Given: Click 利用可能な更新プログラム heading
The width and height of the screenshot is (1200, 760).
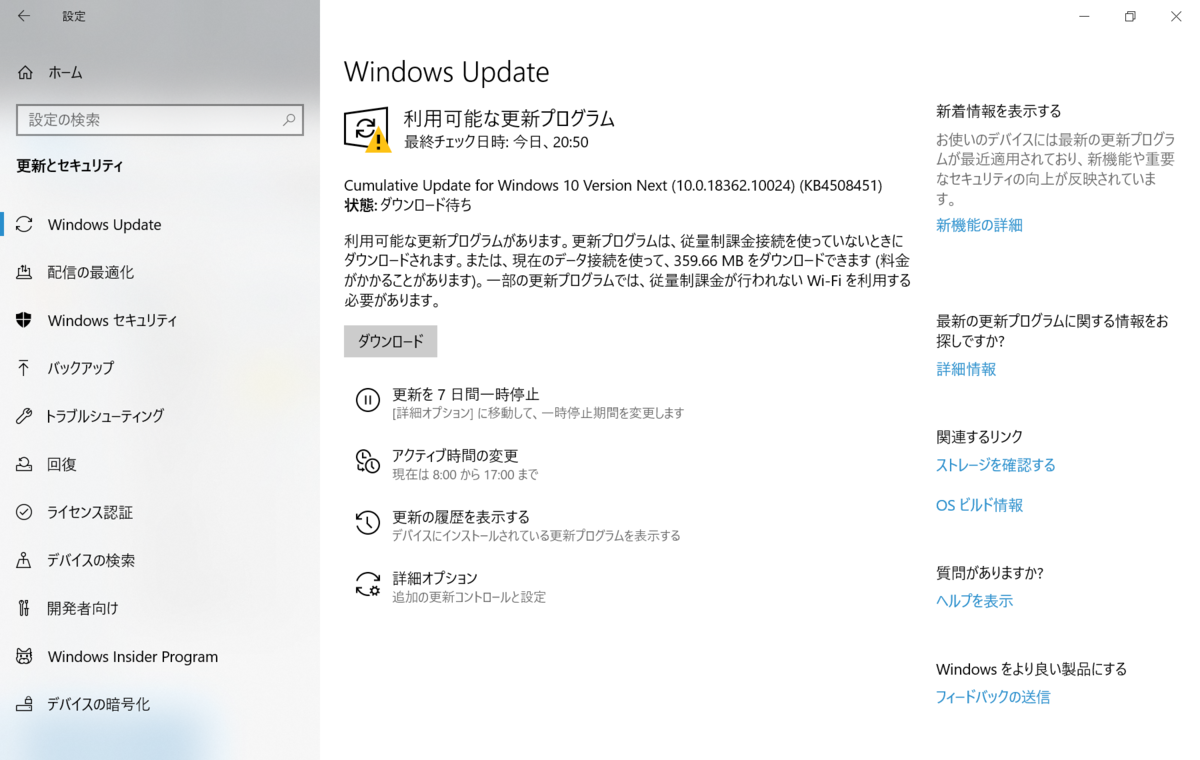Looking at the screenshot, I should click(x=509, y=118).
